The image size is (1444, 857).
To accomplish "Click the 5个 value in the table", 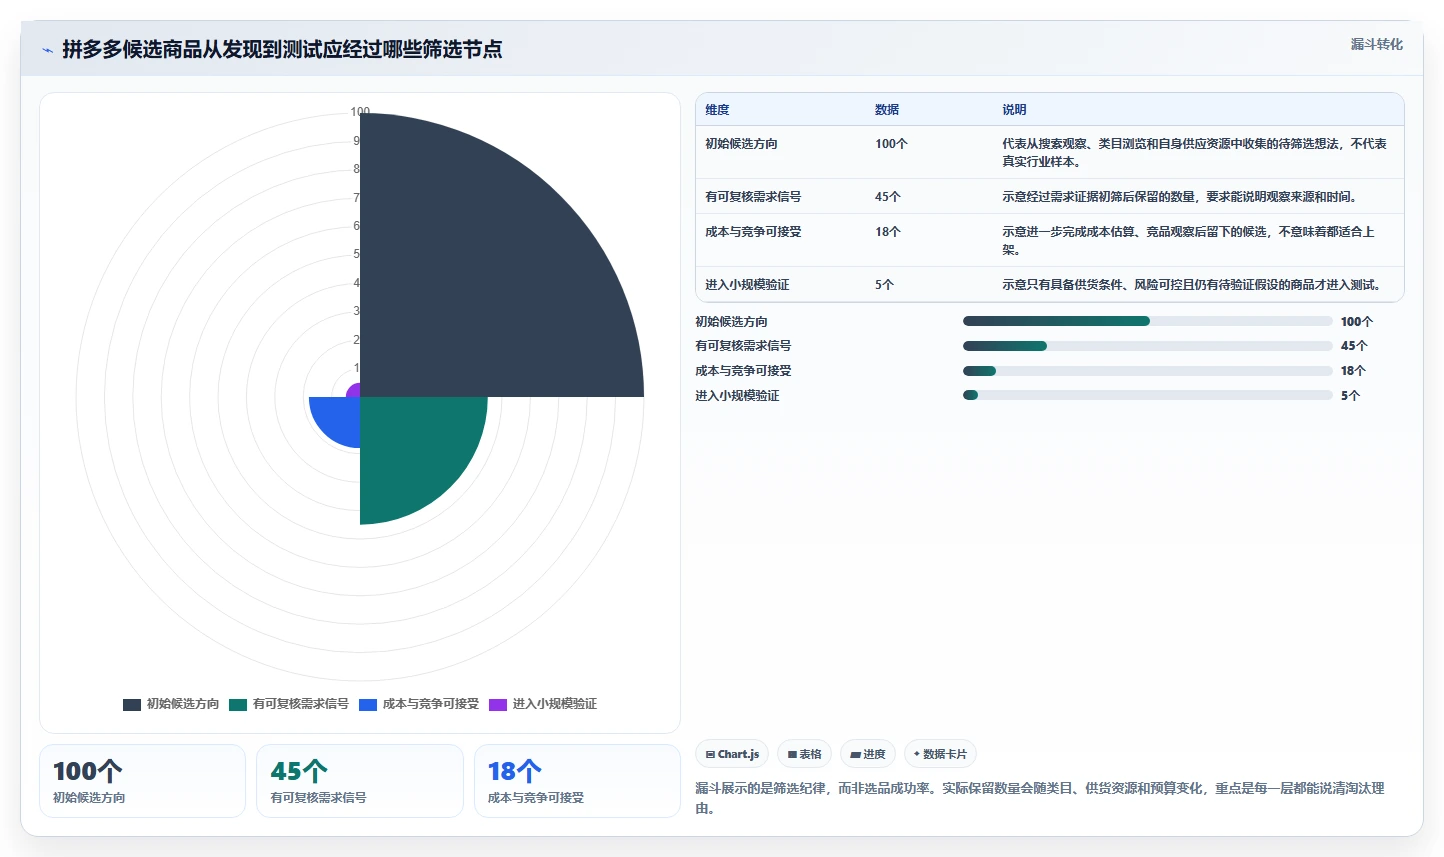I will pyautogui.click(x=884, y=285).
